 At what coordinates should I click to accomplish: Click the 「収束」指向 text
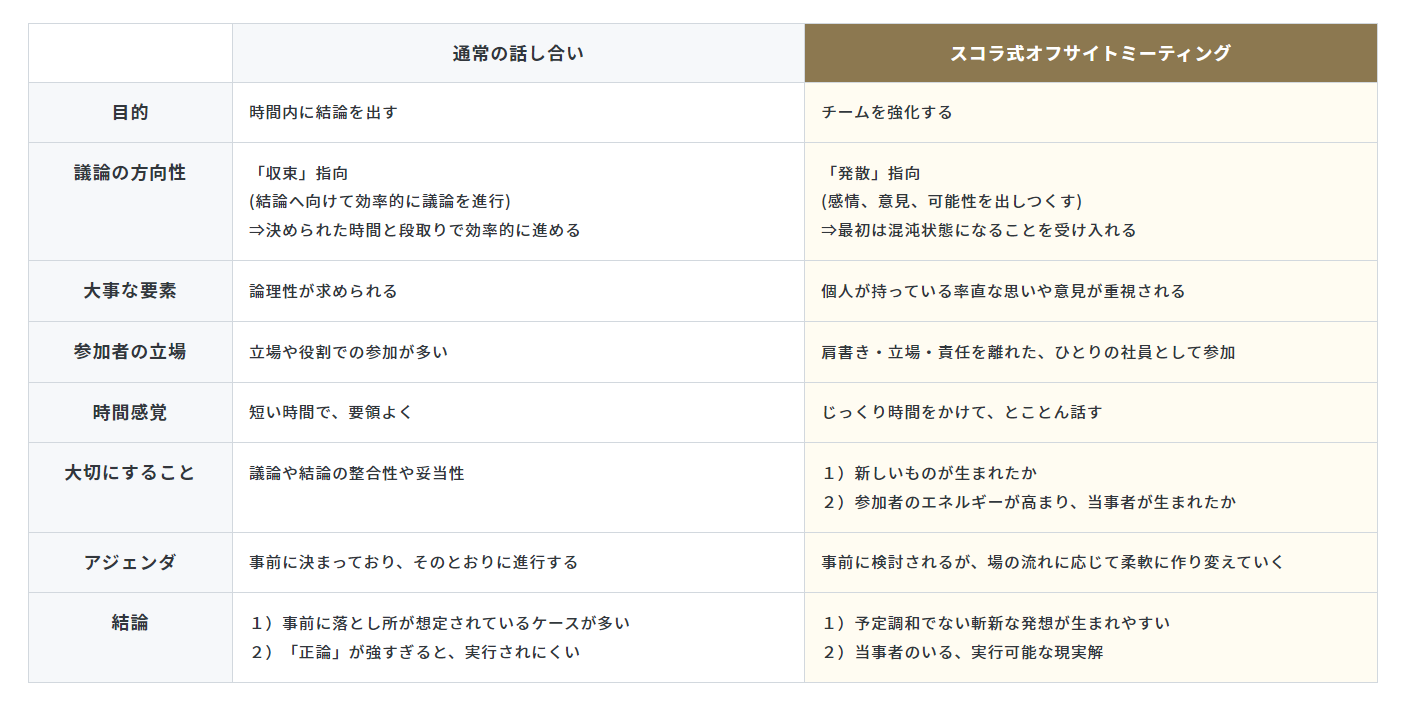tap(299, 173)
